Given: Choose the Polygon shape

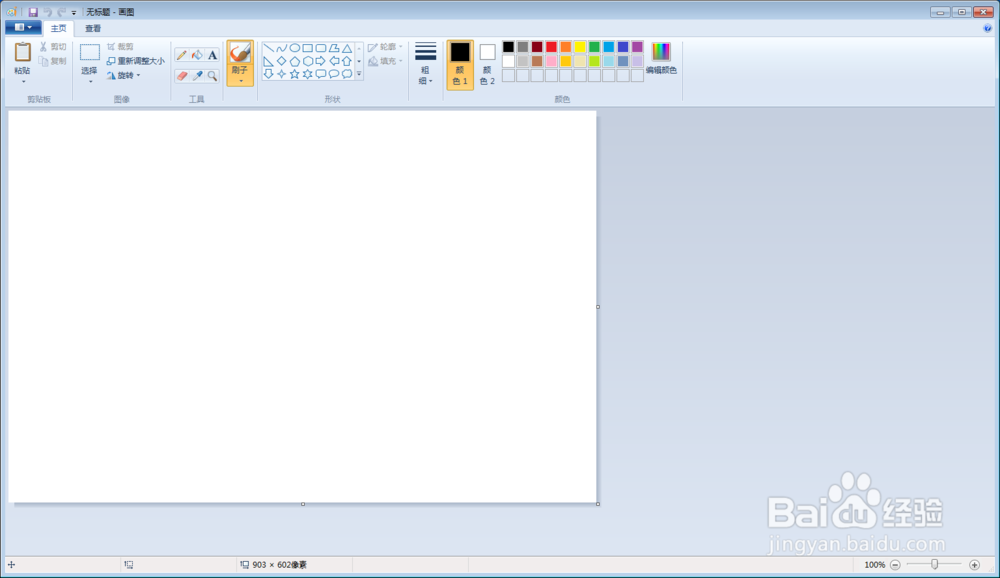Looking at the screenshot, I should tap(334, 48).
